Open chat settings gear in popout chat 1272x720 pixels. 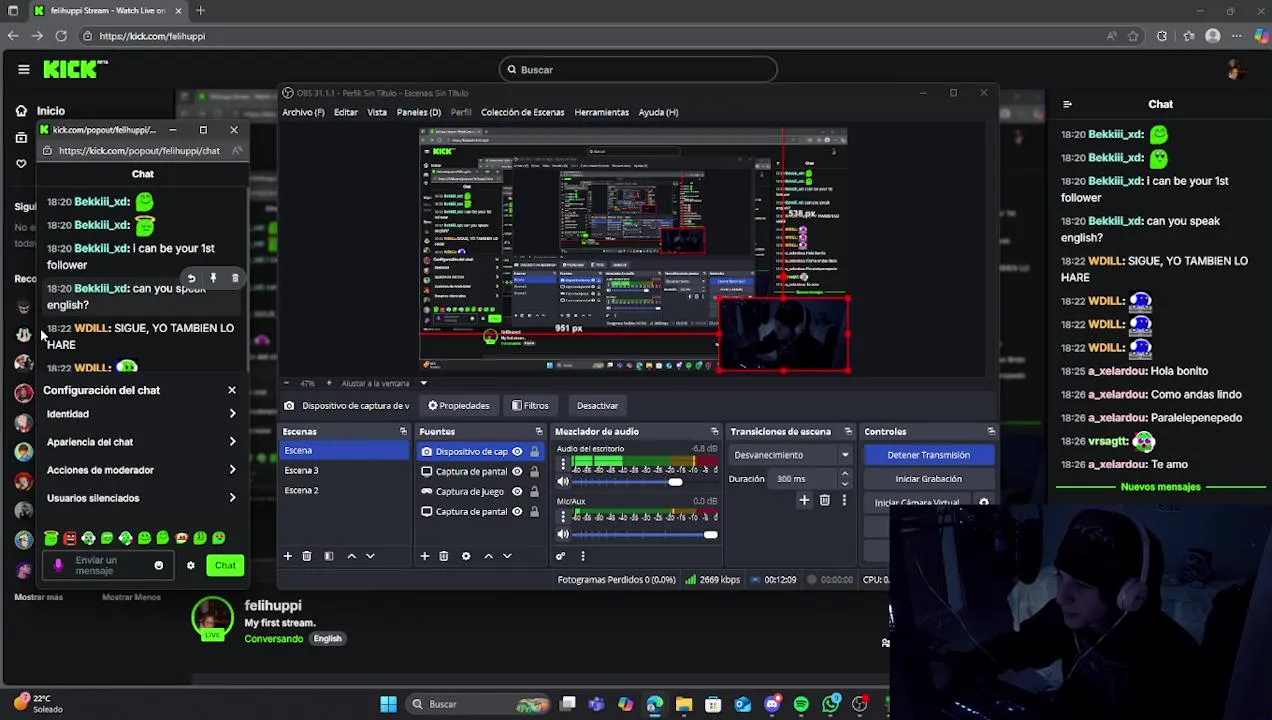tap(190, 565)
